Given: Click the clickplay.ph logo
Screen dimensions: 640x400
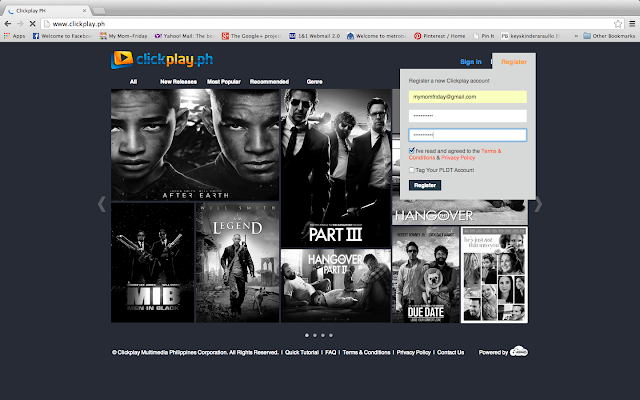Looking at the screenshot, I should 162,60.
